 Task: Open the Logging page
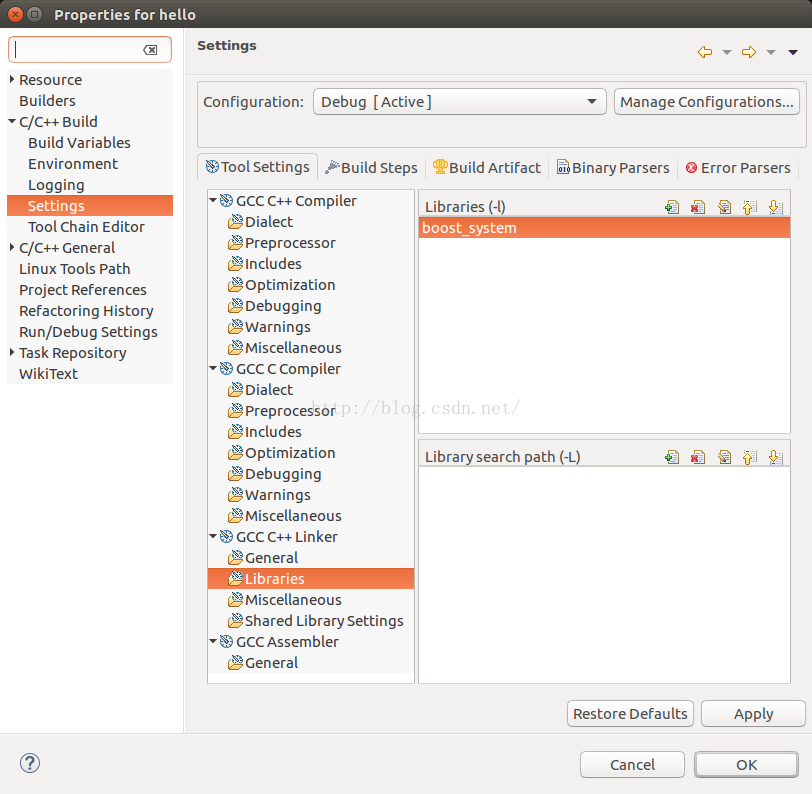tap(56, 185)
